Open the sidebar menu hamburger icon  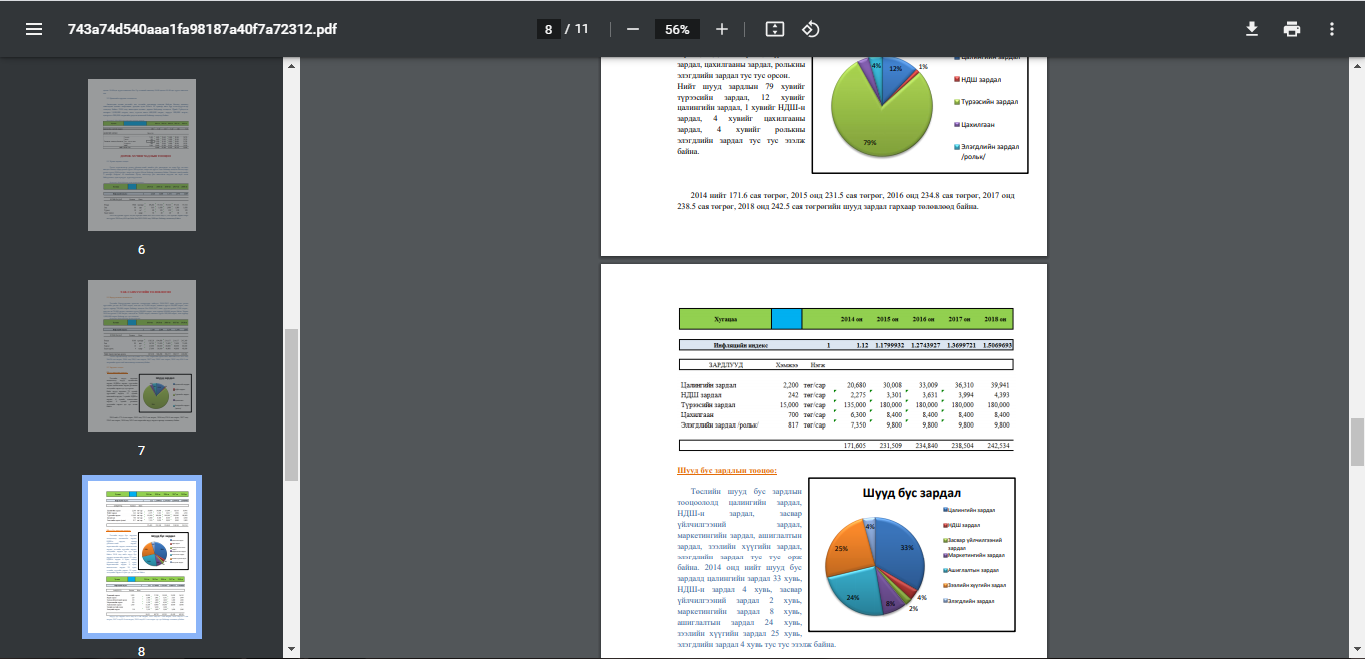pos(34,29)
